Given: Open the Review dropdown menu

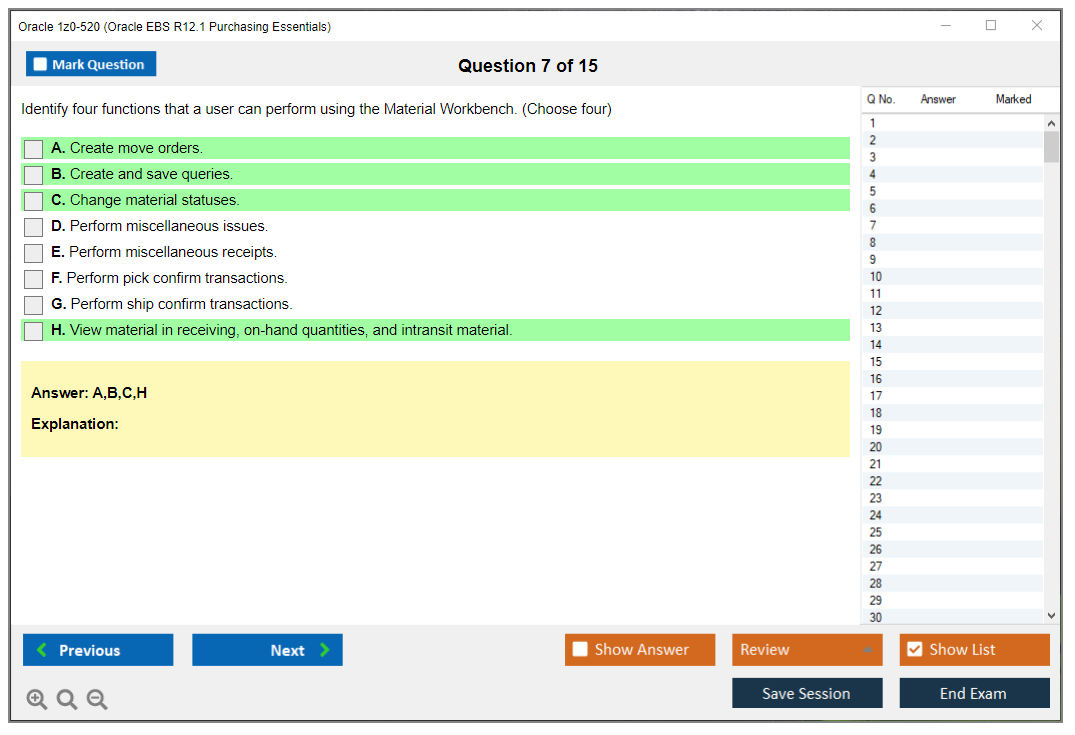Looking at the screenshot, I should coord(807,650).
